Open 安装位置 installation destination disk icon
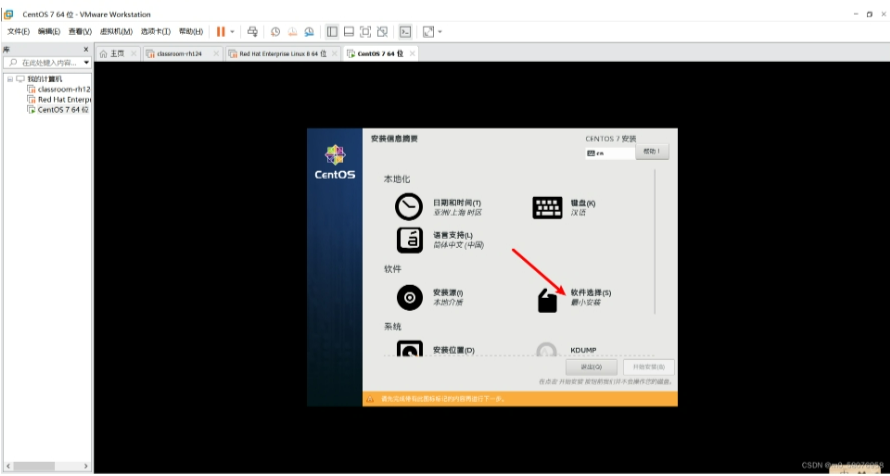Viewport: 890px width, 476px height. pos(409,348)
